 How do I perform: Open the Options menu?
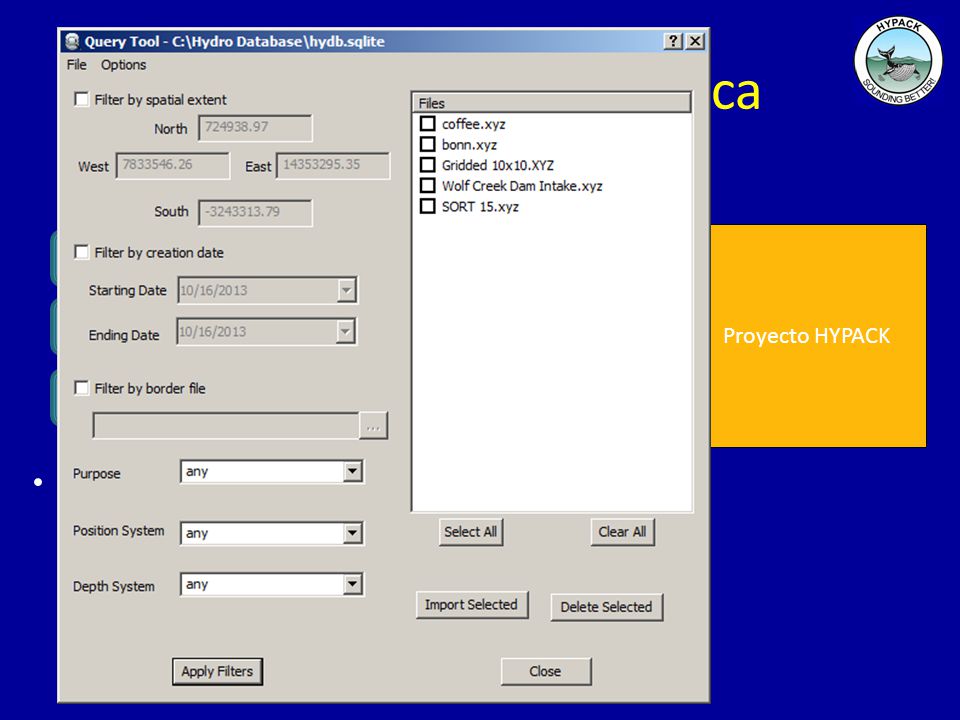(x=124, y=65)
